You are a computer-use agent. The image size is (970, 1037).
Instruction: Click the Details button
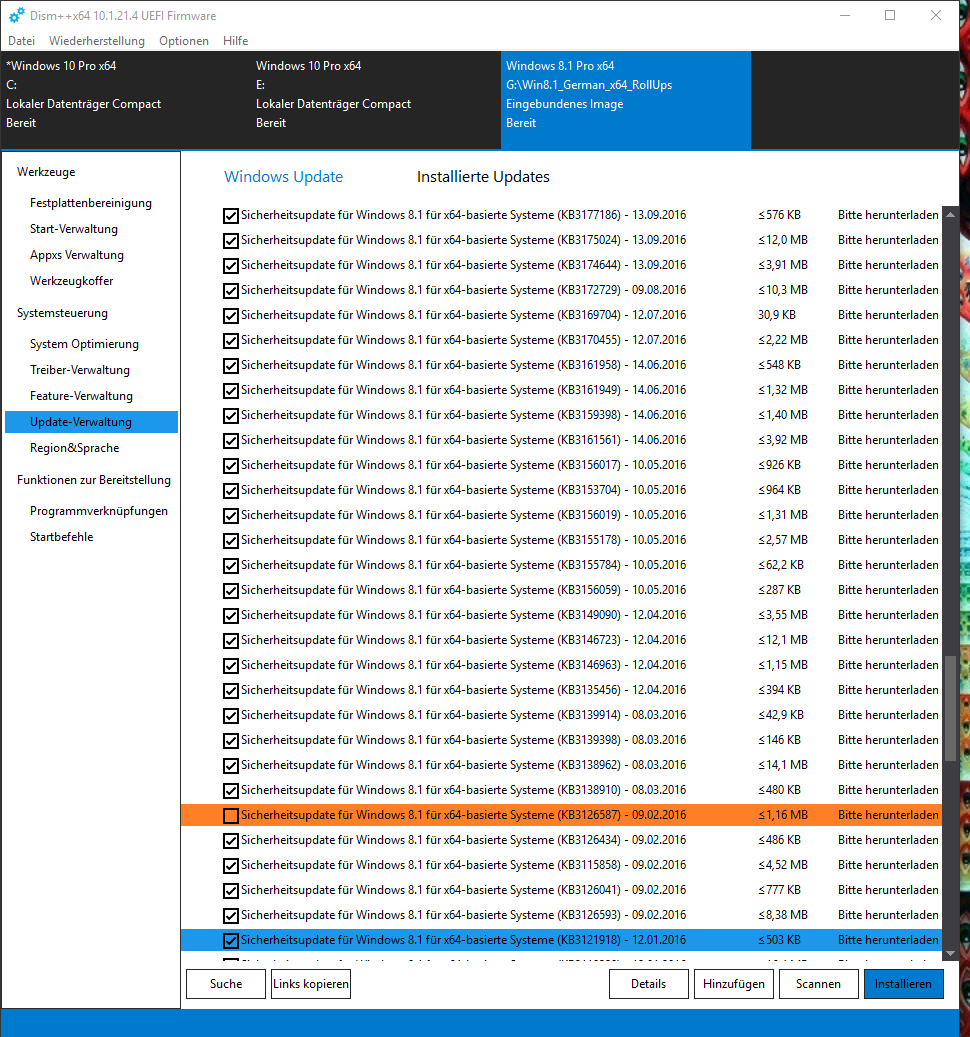coord(649,983)
